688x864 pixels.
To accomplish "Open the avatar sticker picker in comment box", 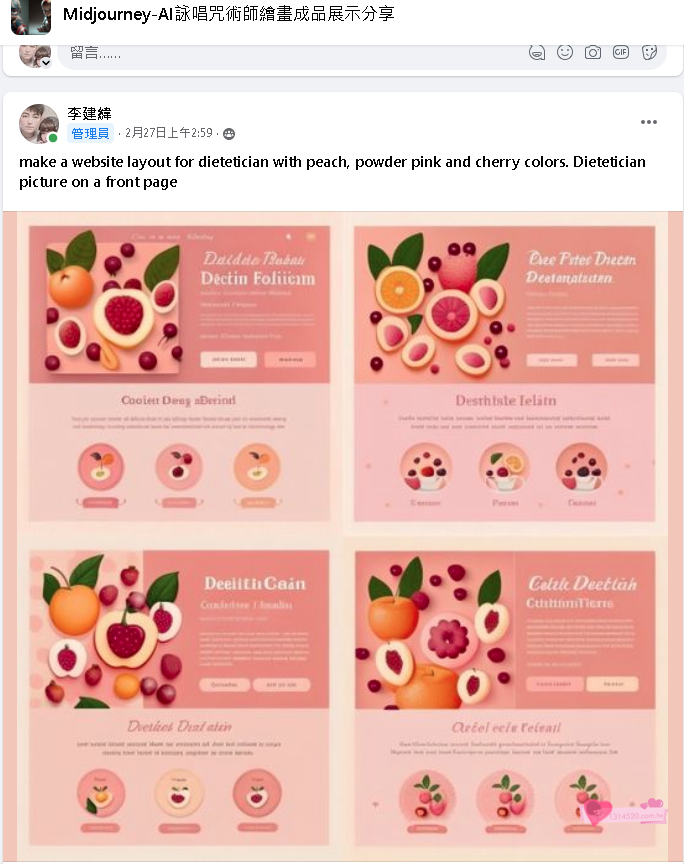I will pyautogui.click(x=537, y=52).
